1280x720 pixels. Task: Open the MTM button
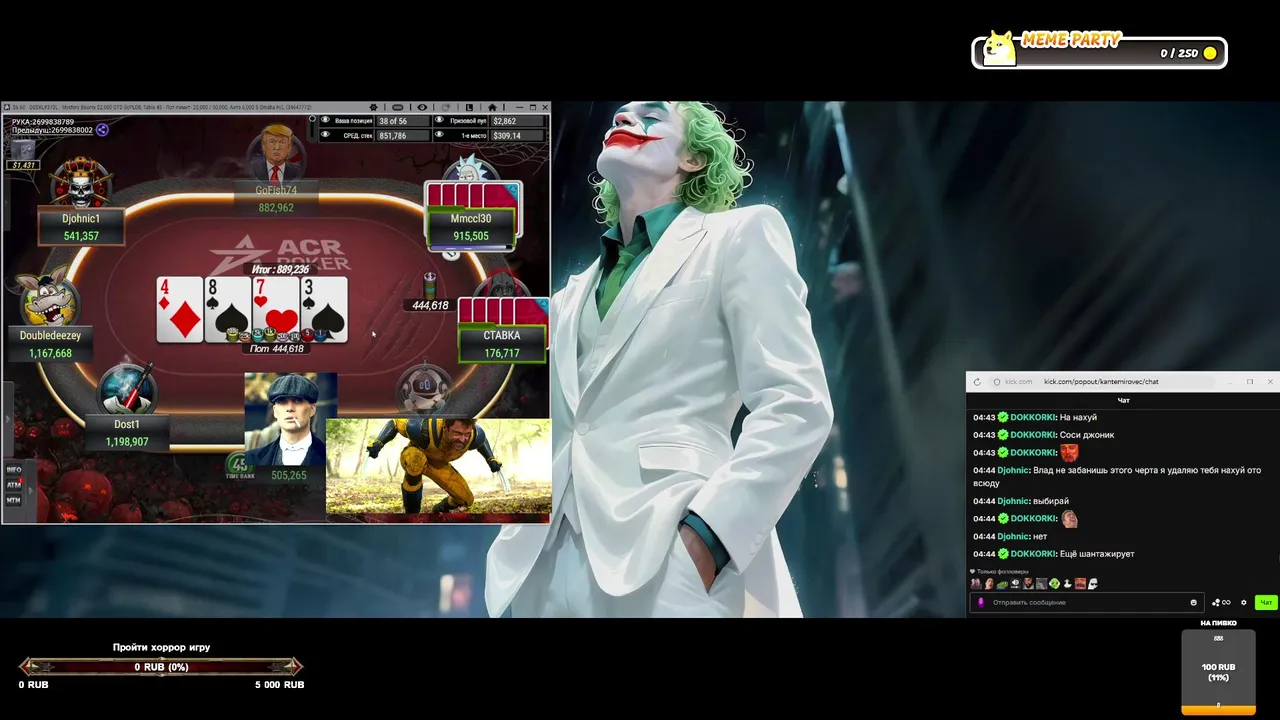tap(14, 500)
